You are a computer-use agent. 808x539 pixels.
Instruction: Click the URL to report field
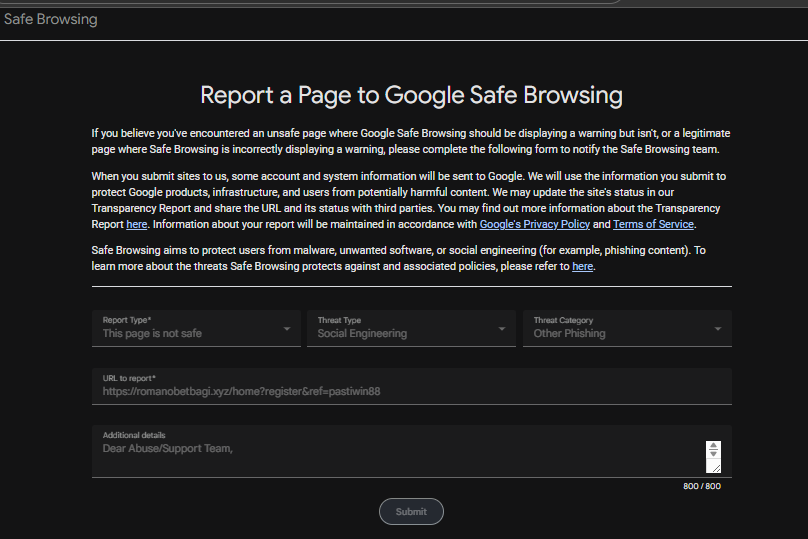[x=412, y=386]
